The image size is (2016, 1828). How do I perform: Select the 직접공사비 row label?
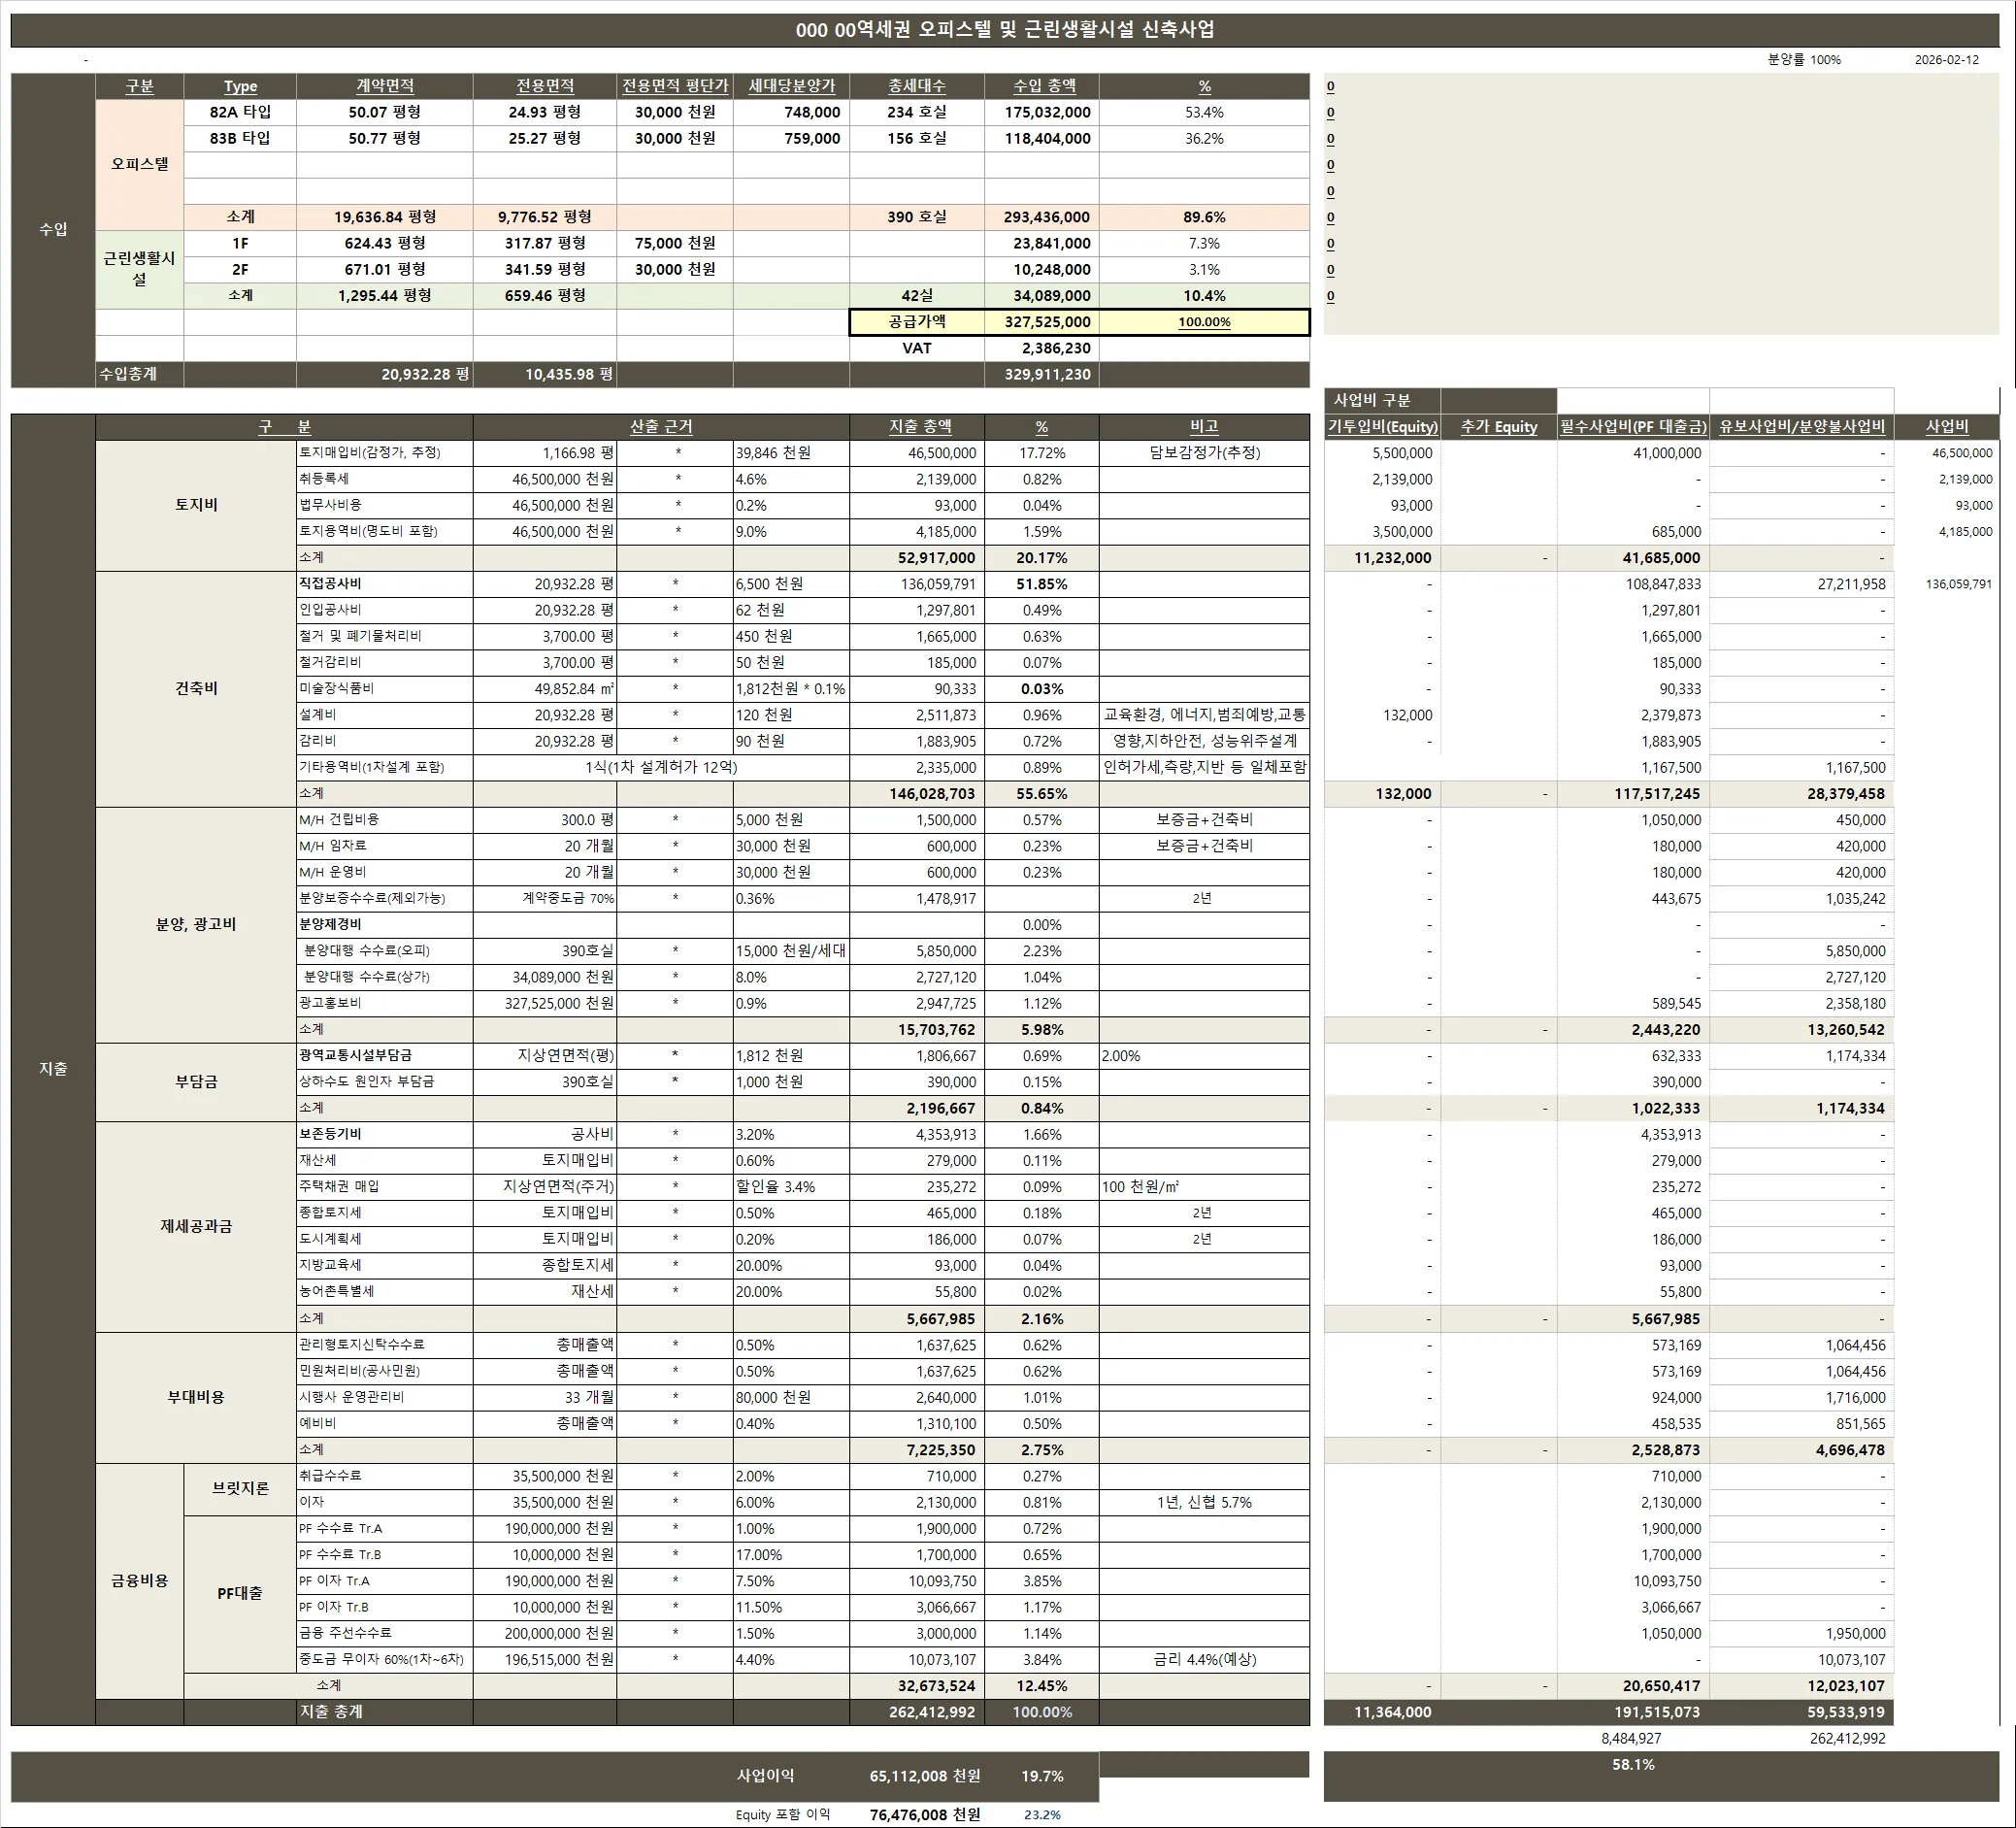pos(331,584)
